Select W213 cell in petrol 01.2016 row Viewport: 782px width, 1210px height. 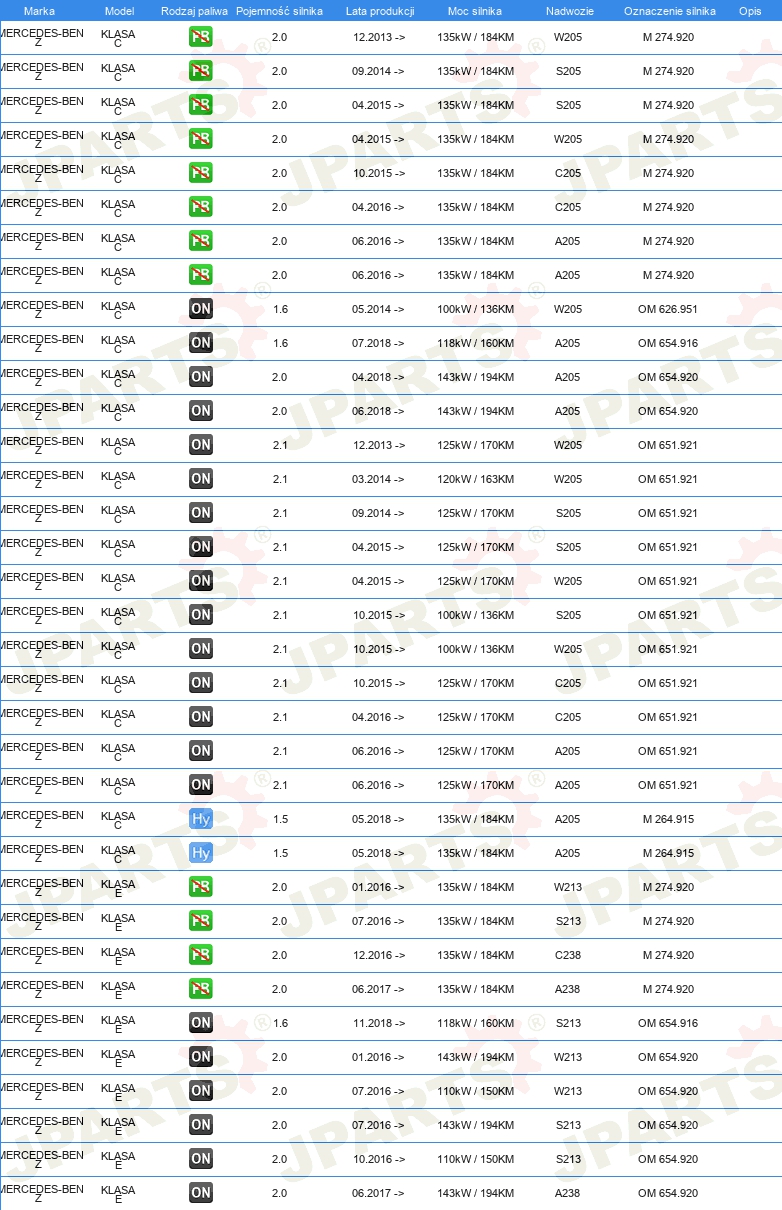568,888
